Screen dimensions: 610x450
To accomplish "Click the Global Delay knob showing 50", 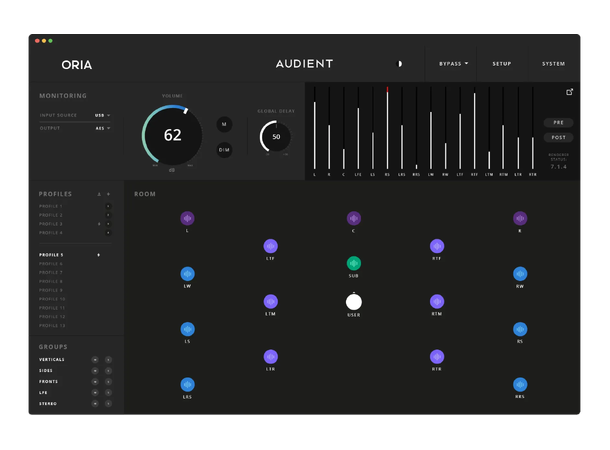I will [276, 137].
